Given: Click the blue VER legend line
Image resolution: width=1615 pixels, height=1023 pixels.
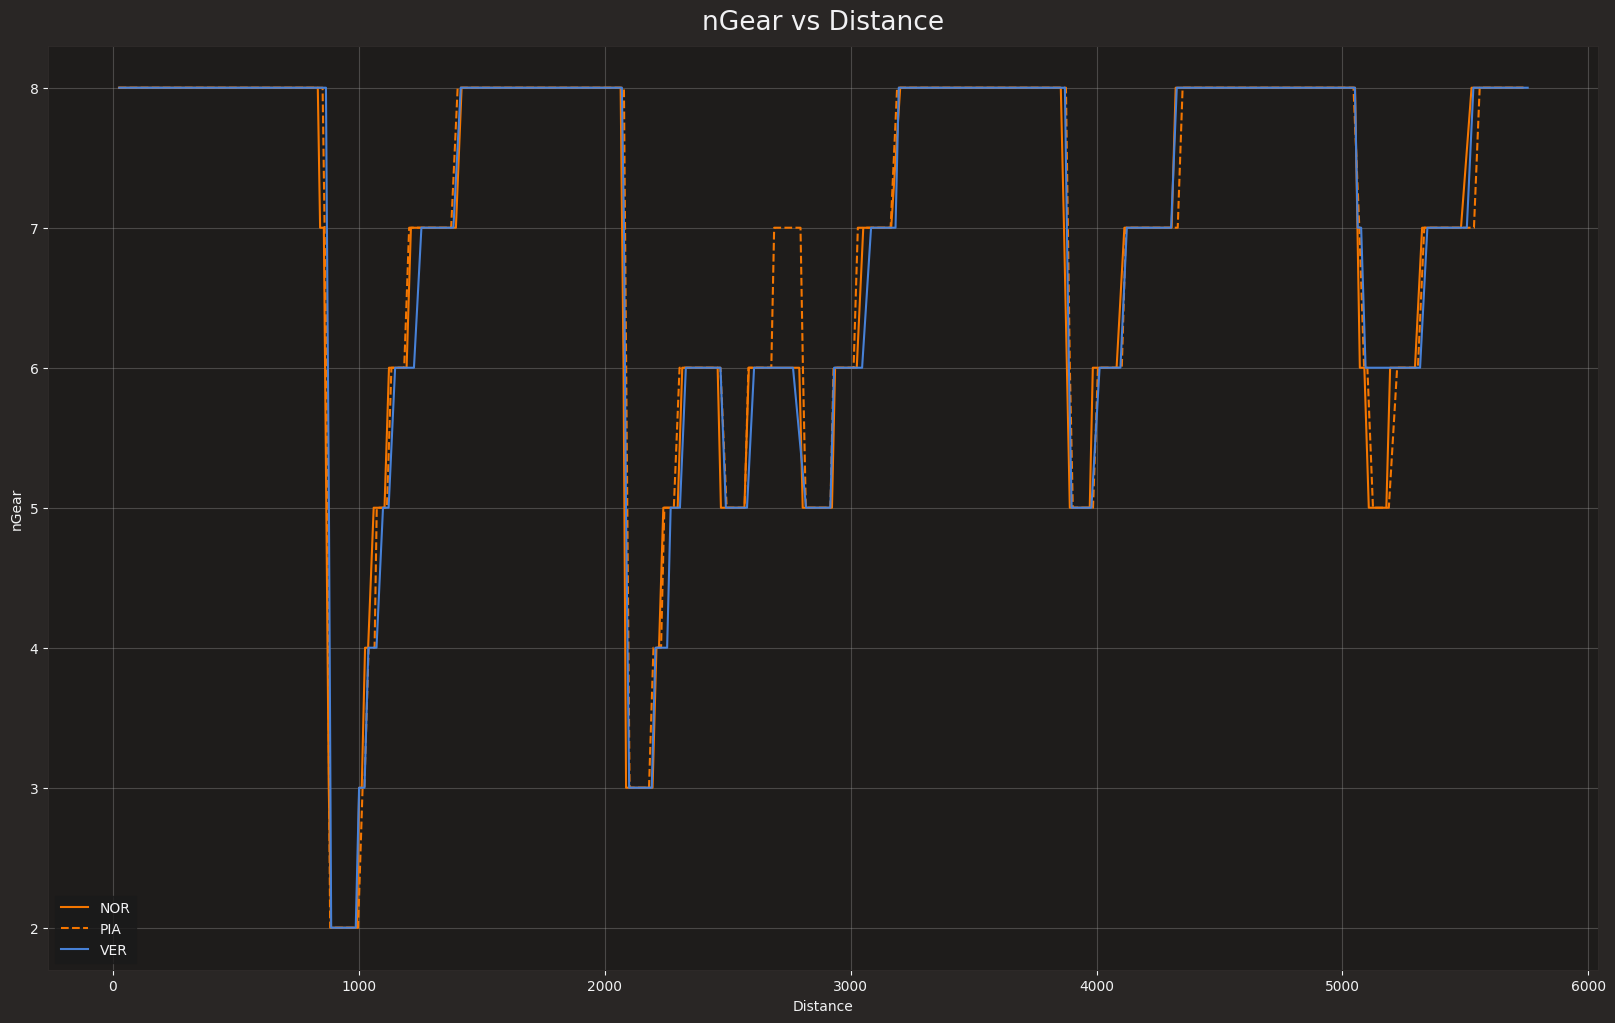Looking at the screenshot, I should click(x=75, y=950).
